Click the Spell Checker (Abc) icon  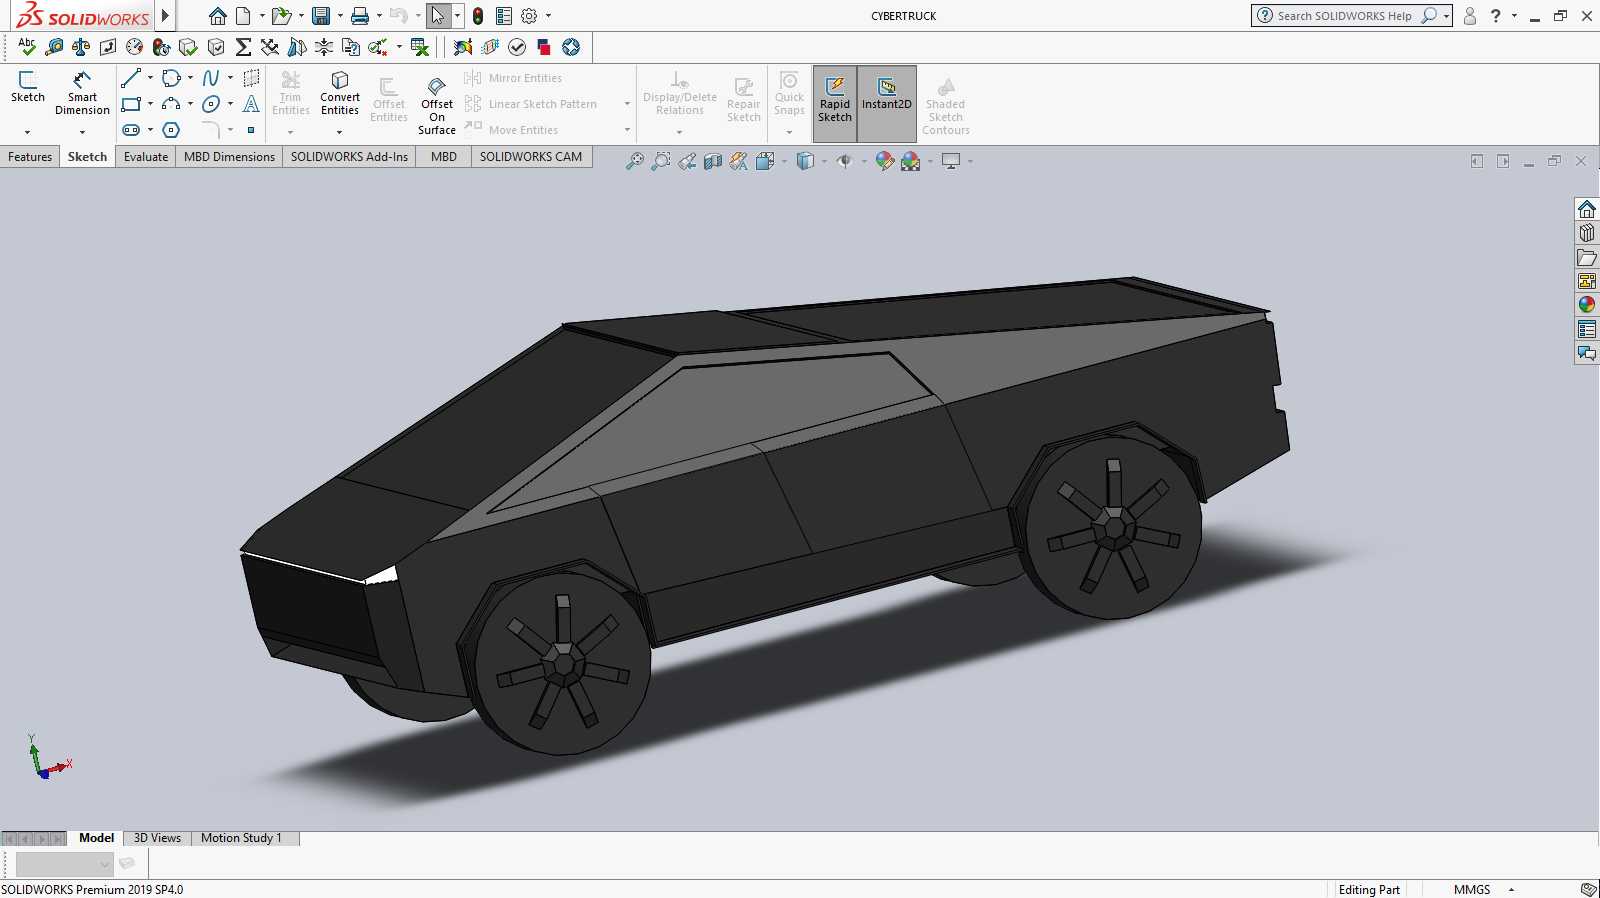point(27,46)
